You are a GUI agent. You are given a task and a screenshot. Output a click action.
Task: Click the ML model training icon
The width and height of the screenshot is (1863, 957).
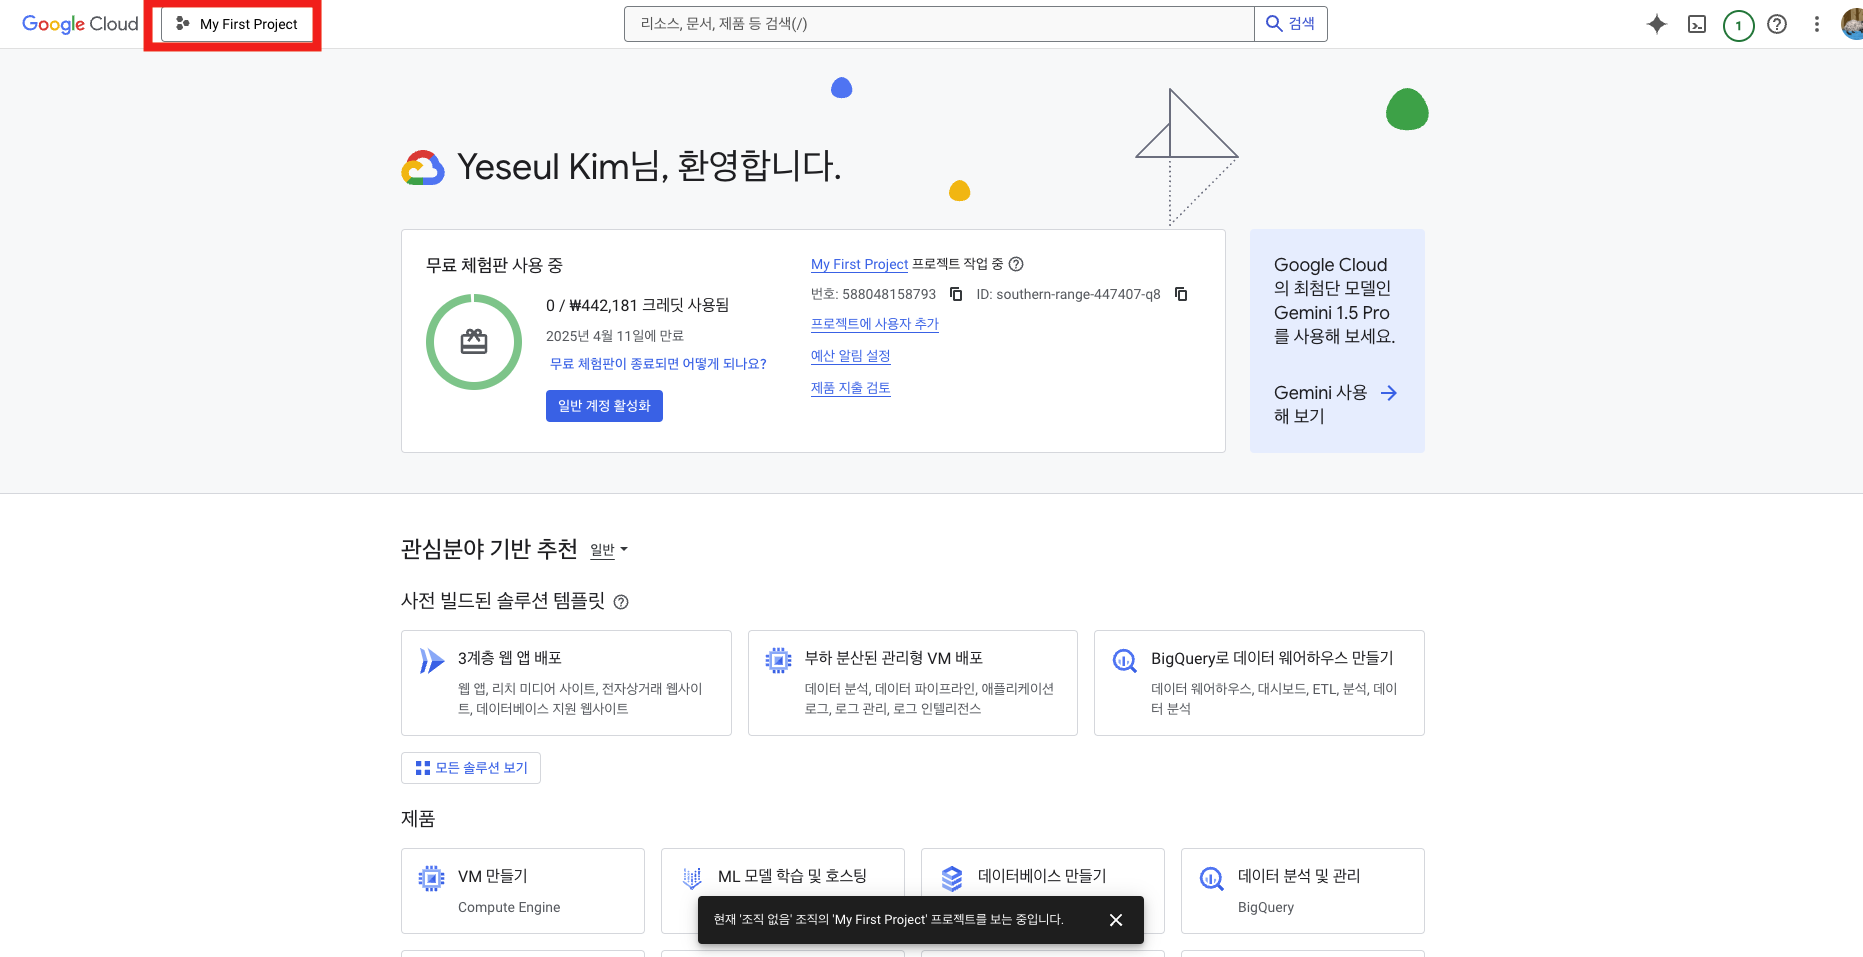pos(691,879)
